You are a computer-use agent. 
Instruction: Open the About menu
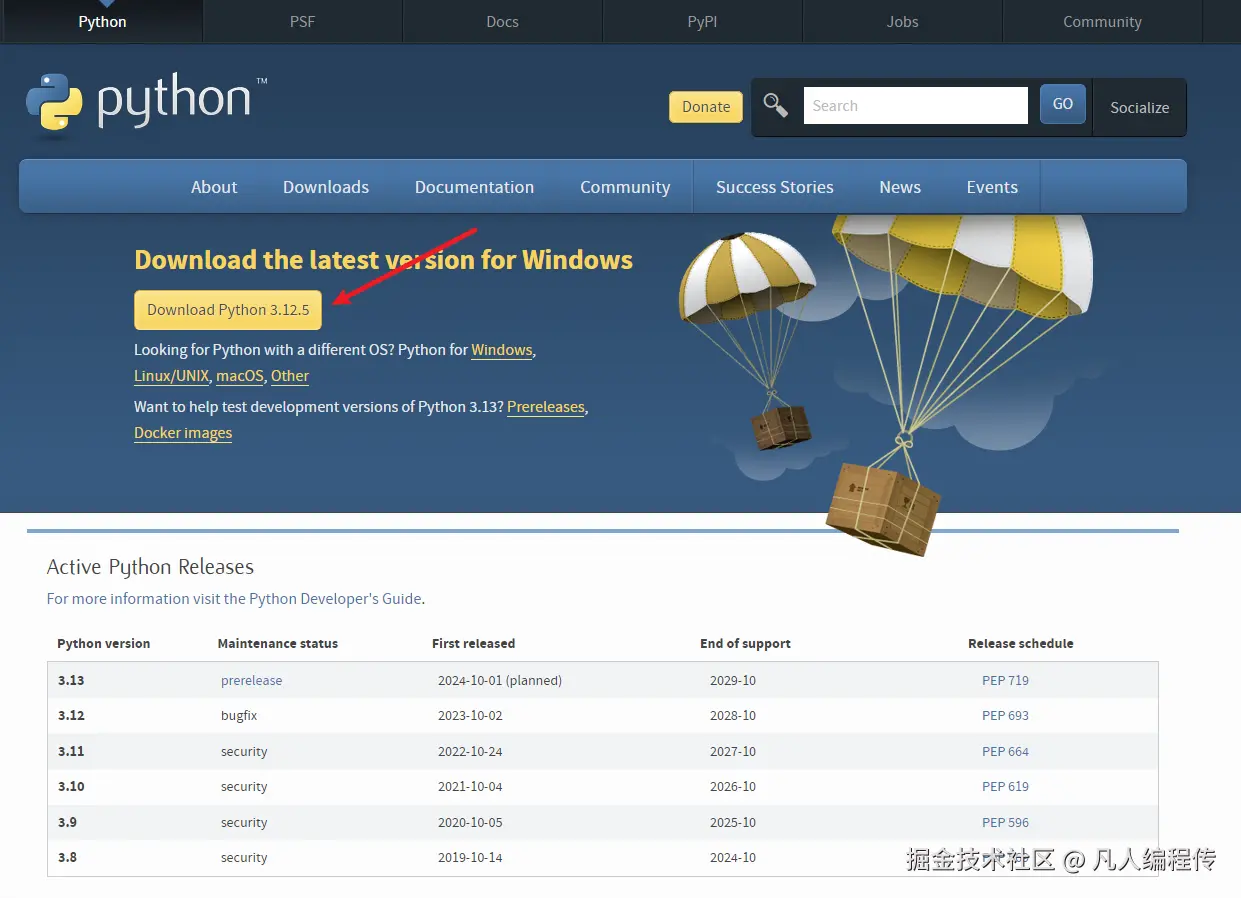click(214, 187)
